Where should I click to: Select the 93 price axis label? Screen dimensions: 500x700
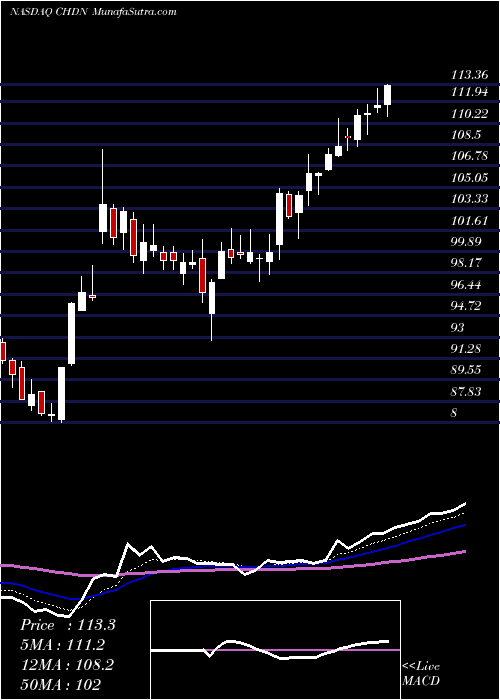point(458,328)
